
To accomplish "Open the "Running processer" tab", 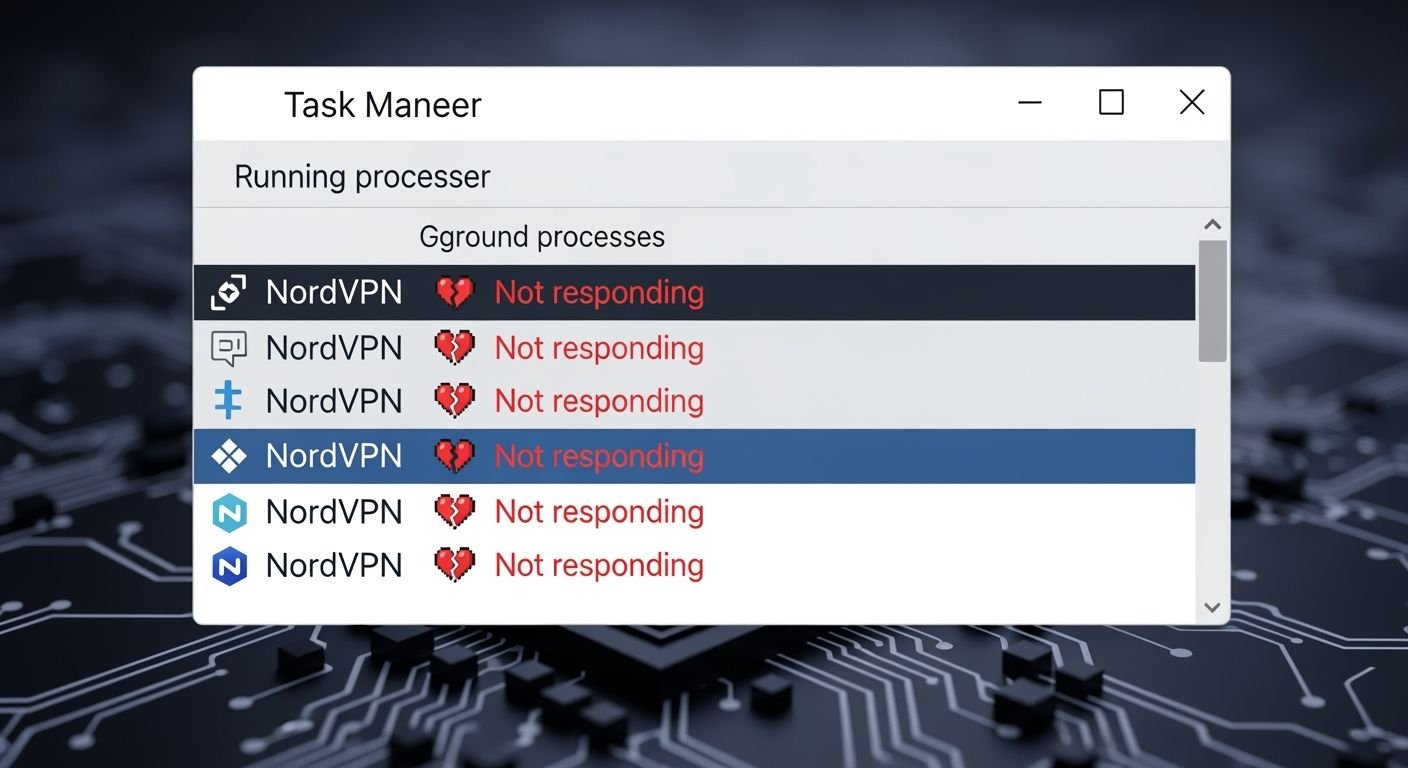I will [362, 177].
